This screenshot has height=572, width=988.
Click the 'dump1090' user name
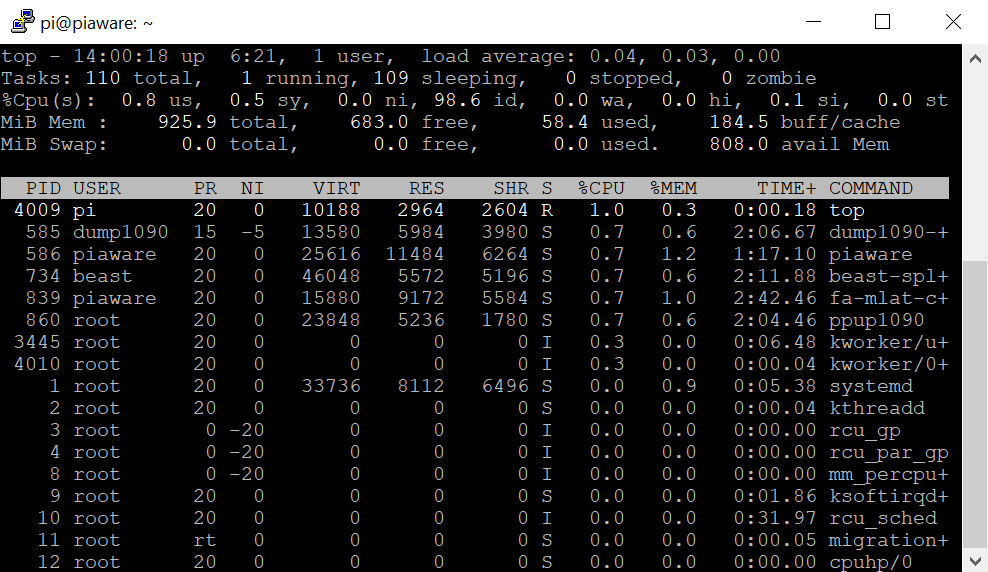coord(120,232)
